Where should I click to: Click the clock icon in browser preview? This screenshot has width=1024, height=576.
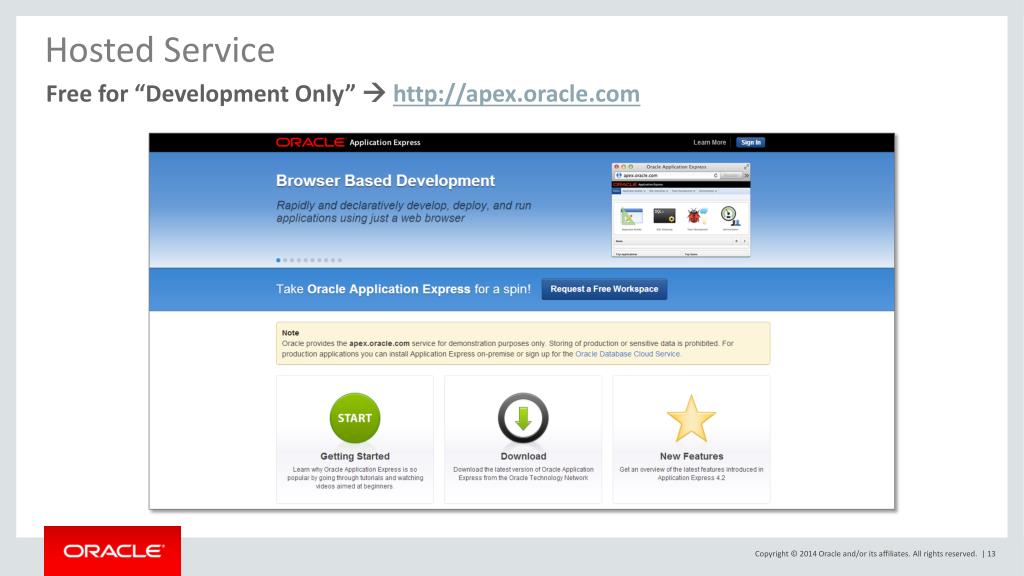729,215
